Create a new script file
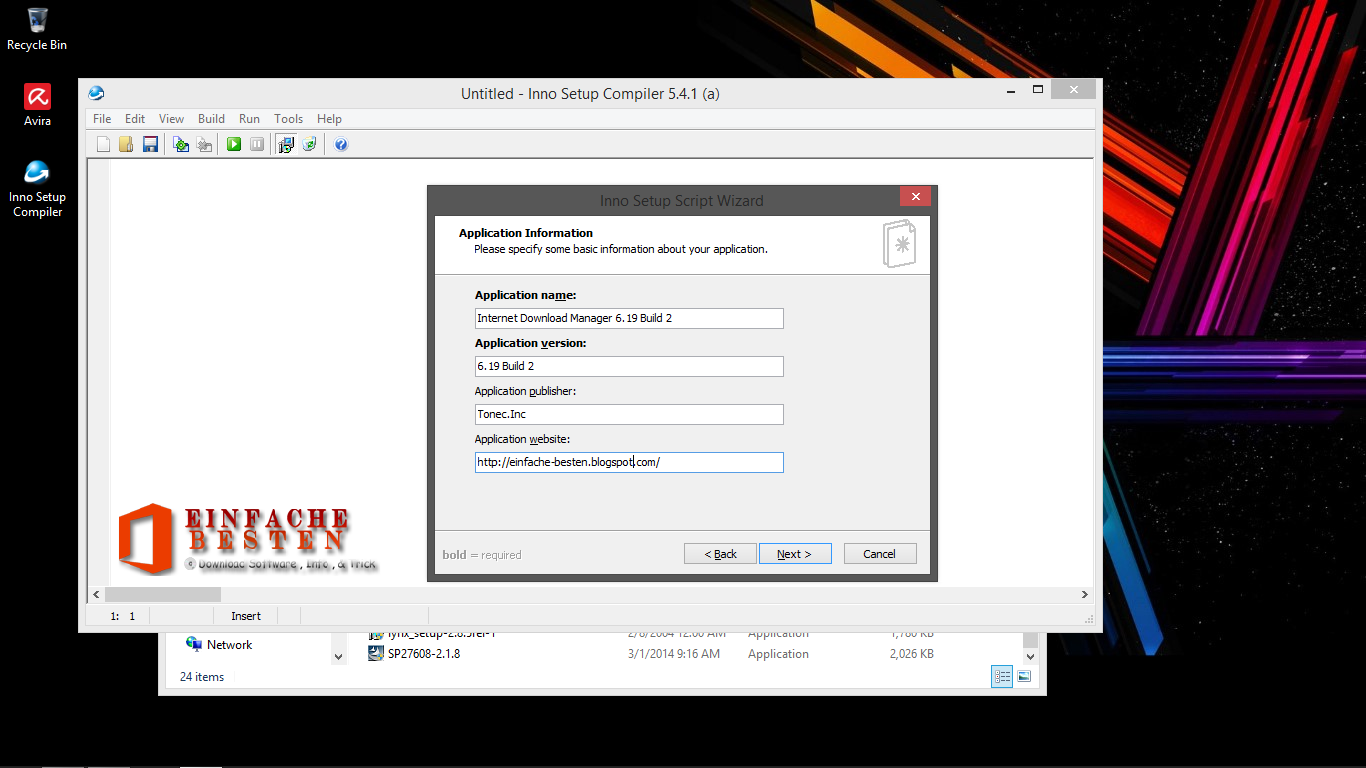The width and height of the screenshot is (1366, 768). (x=103, y=144)
